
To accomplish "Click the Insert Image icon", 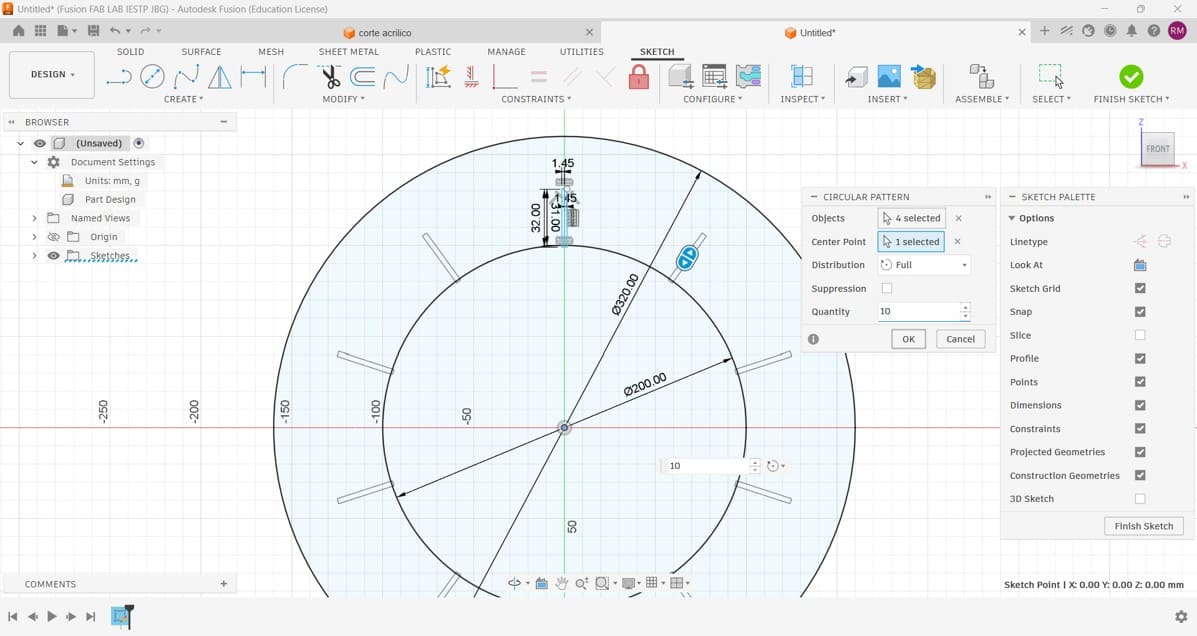I will [x=889, y=76].
